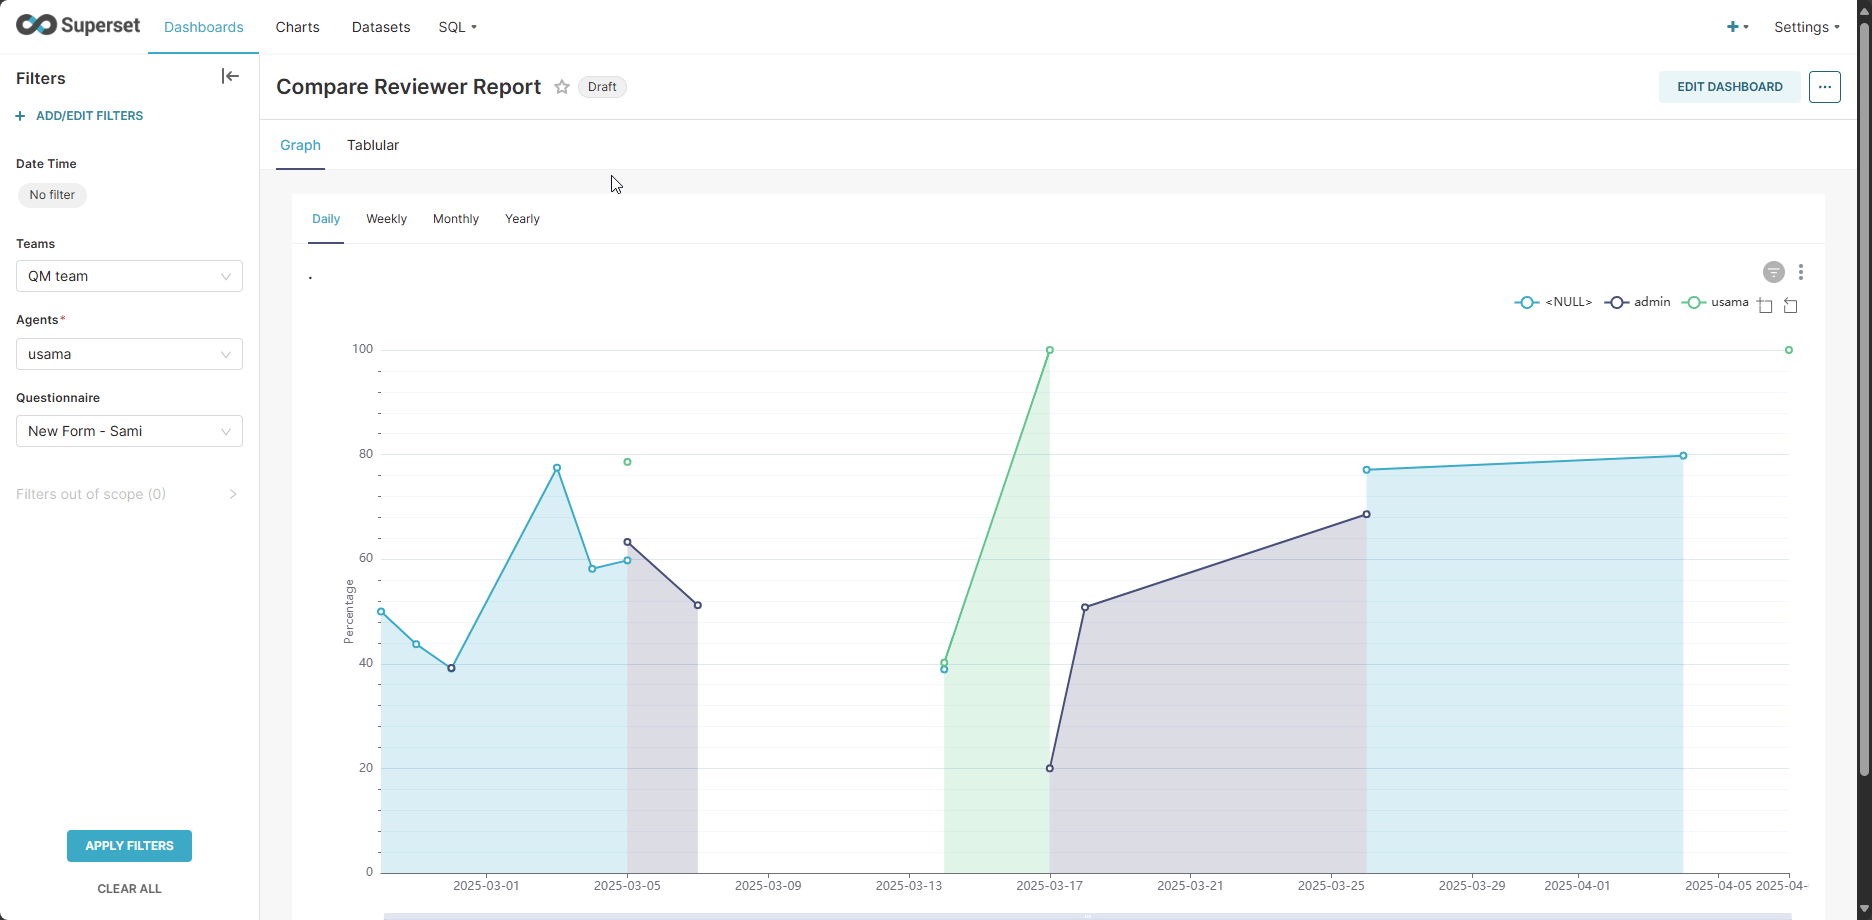Favorite the dashboard using the star icon
The width and height of the screenshot is (1872, 920).
click(561, 87)
